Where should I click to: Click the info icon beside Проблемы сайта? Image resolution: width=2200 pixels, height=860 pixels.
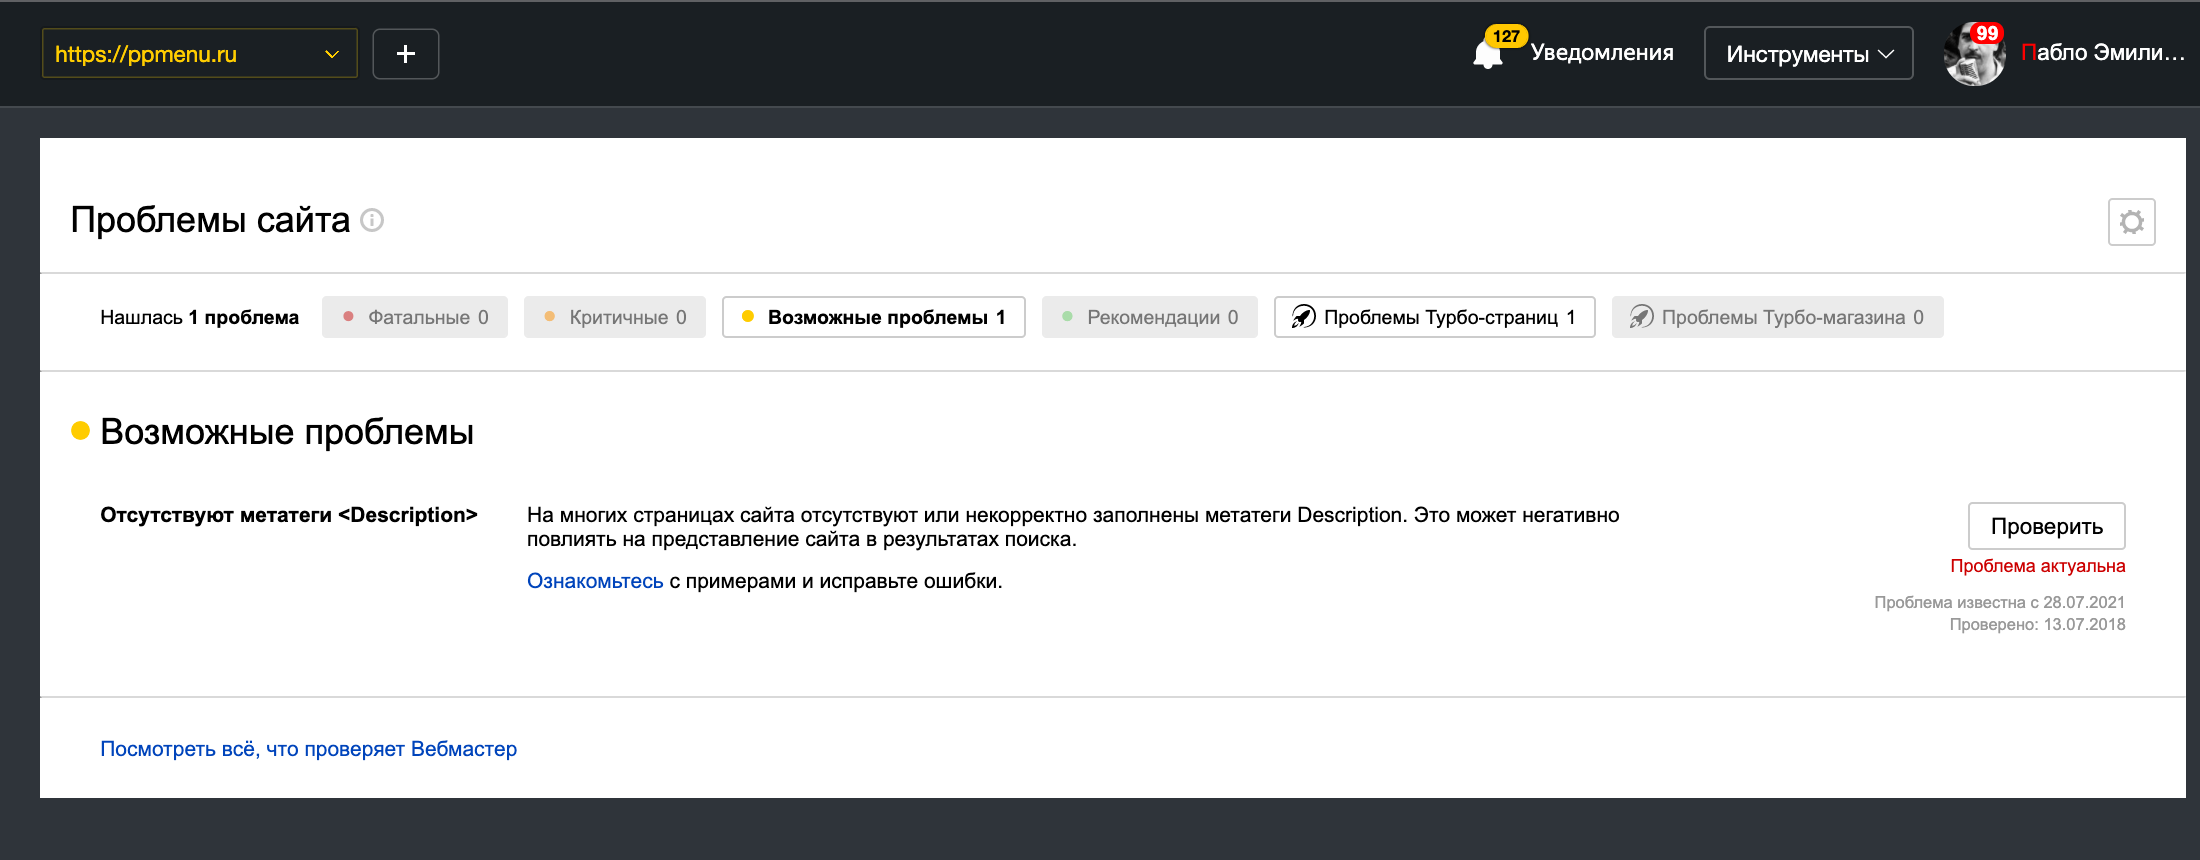click(x=372, y=220)
